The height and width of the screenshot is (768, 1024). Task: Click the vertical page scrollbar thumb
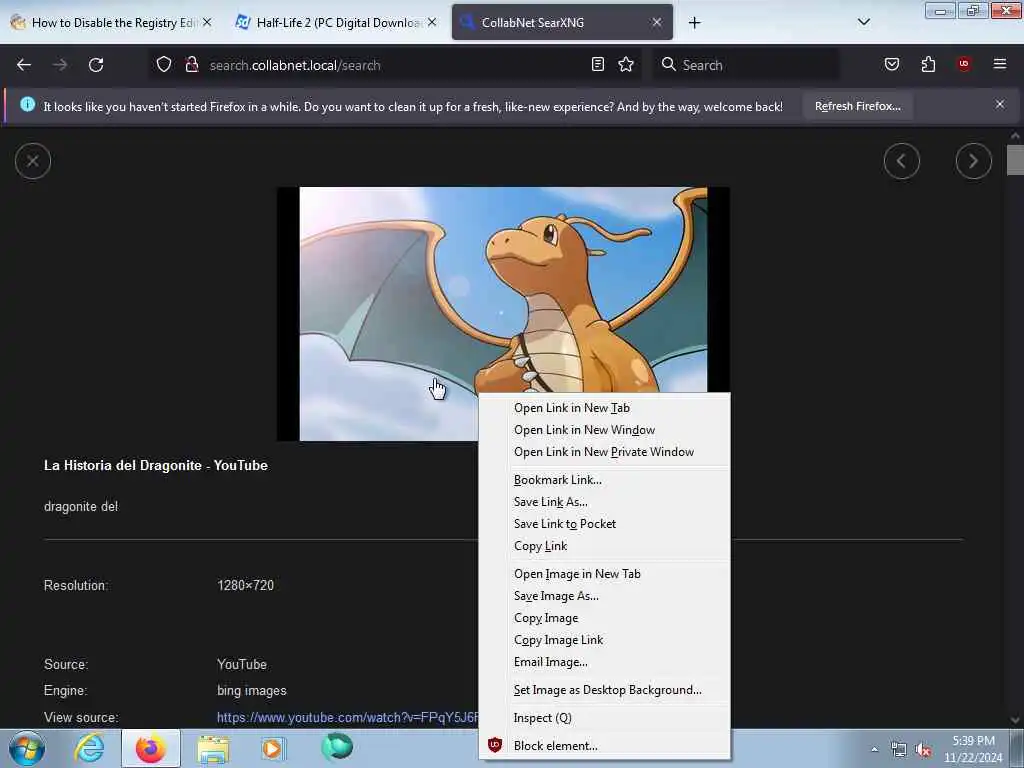[1014, 160]
